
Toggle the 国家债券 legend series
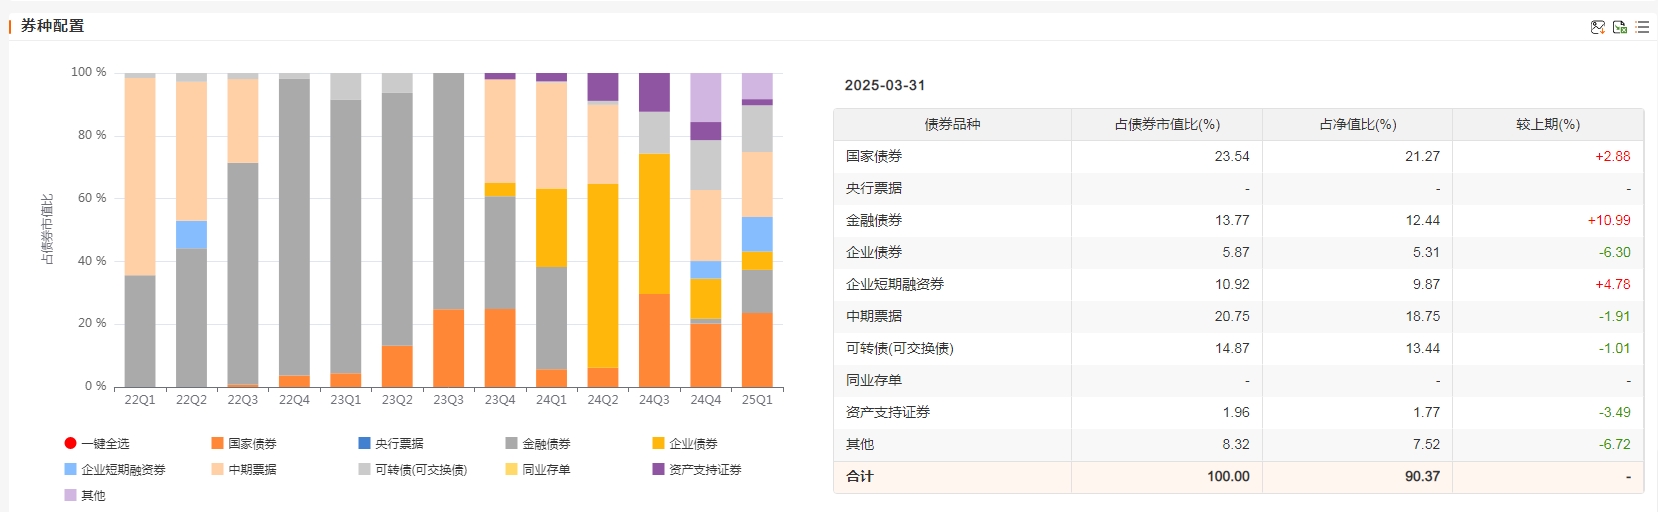(244, 443)
